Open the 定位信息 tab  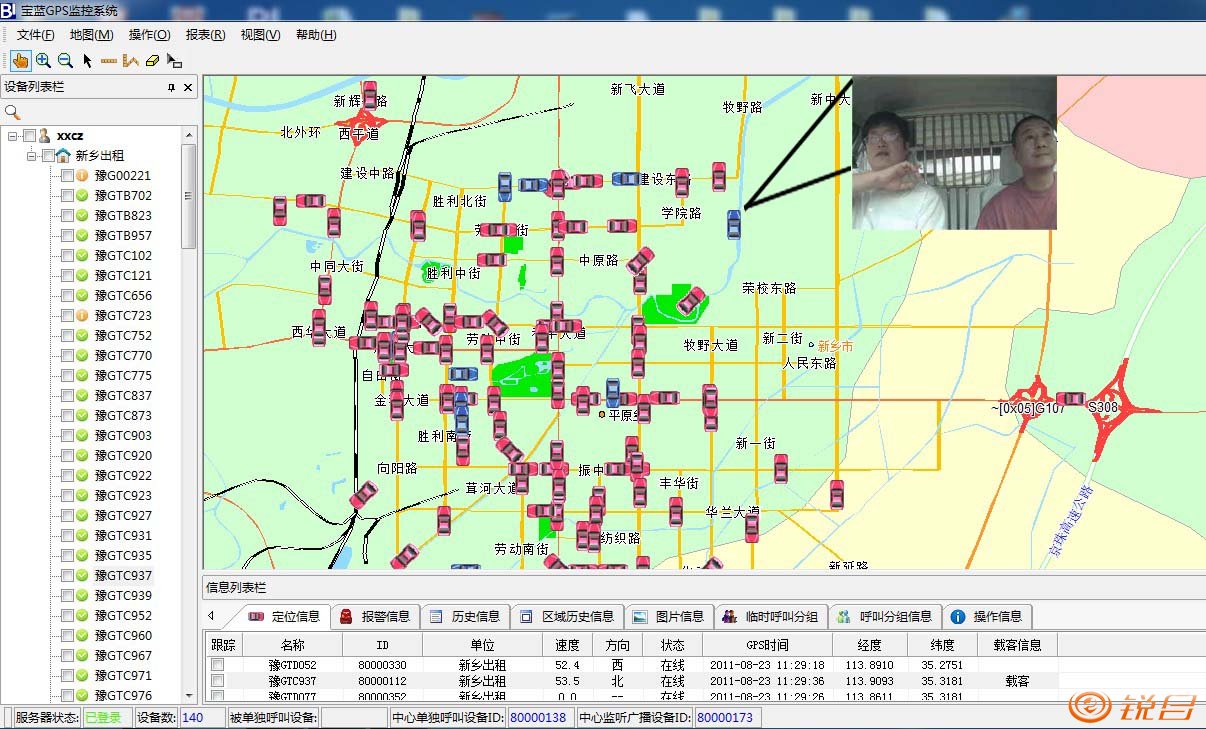[x=285, y=616]
